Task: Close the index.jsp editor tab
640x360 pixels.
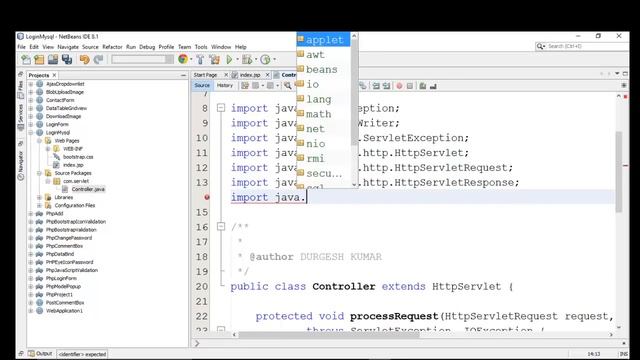Action: pos(267,75)
